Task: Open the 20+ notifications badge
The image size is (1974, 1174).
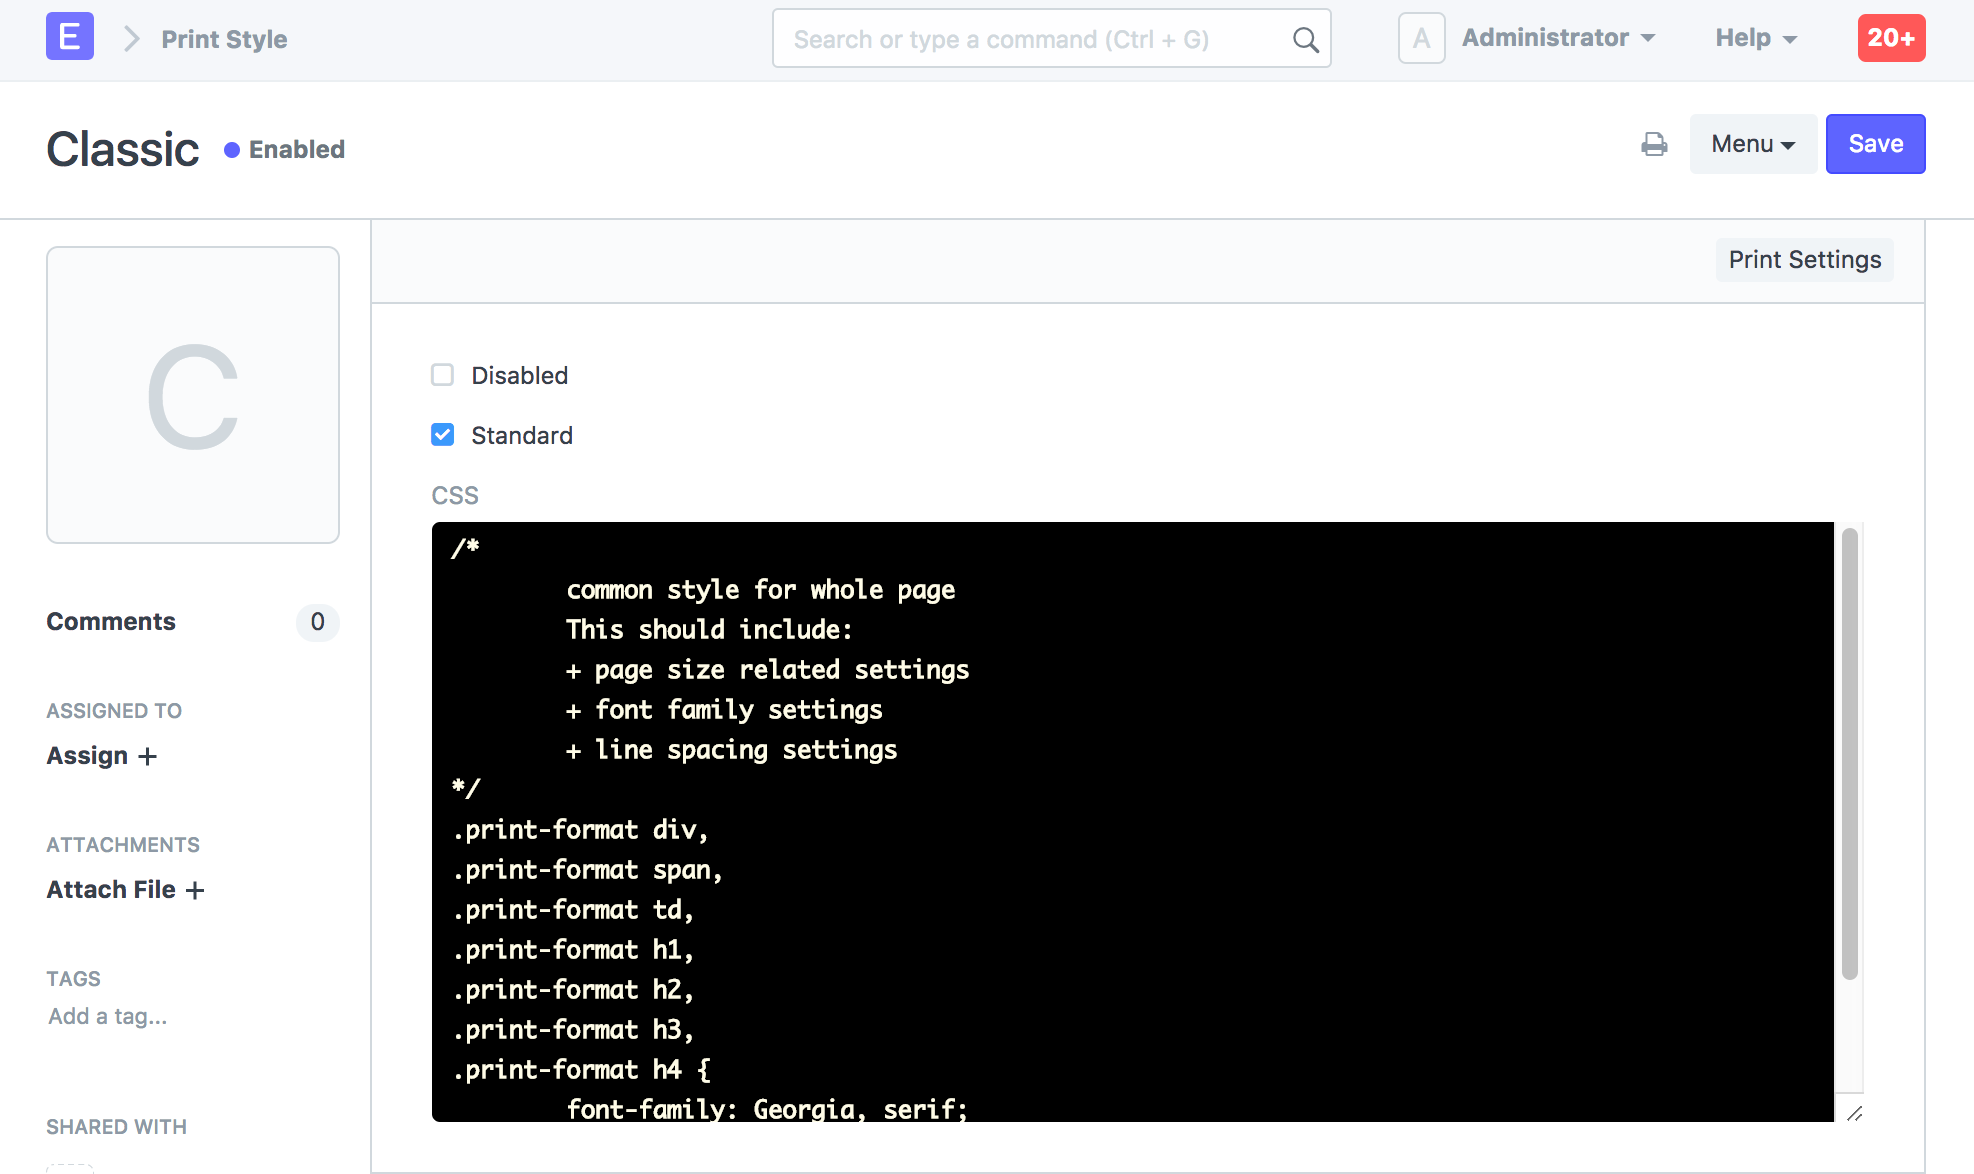Action: click(x=1890, y=38)
